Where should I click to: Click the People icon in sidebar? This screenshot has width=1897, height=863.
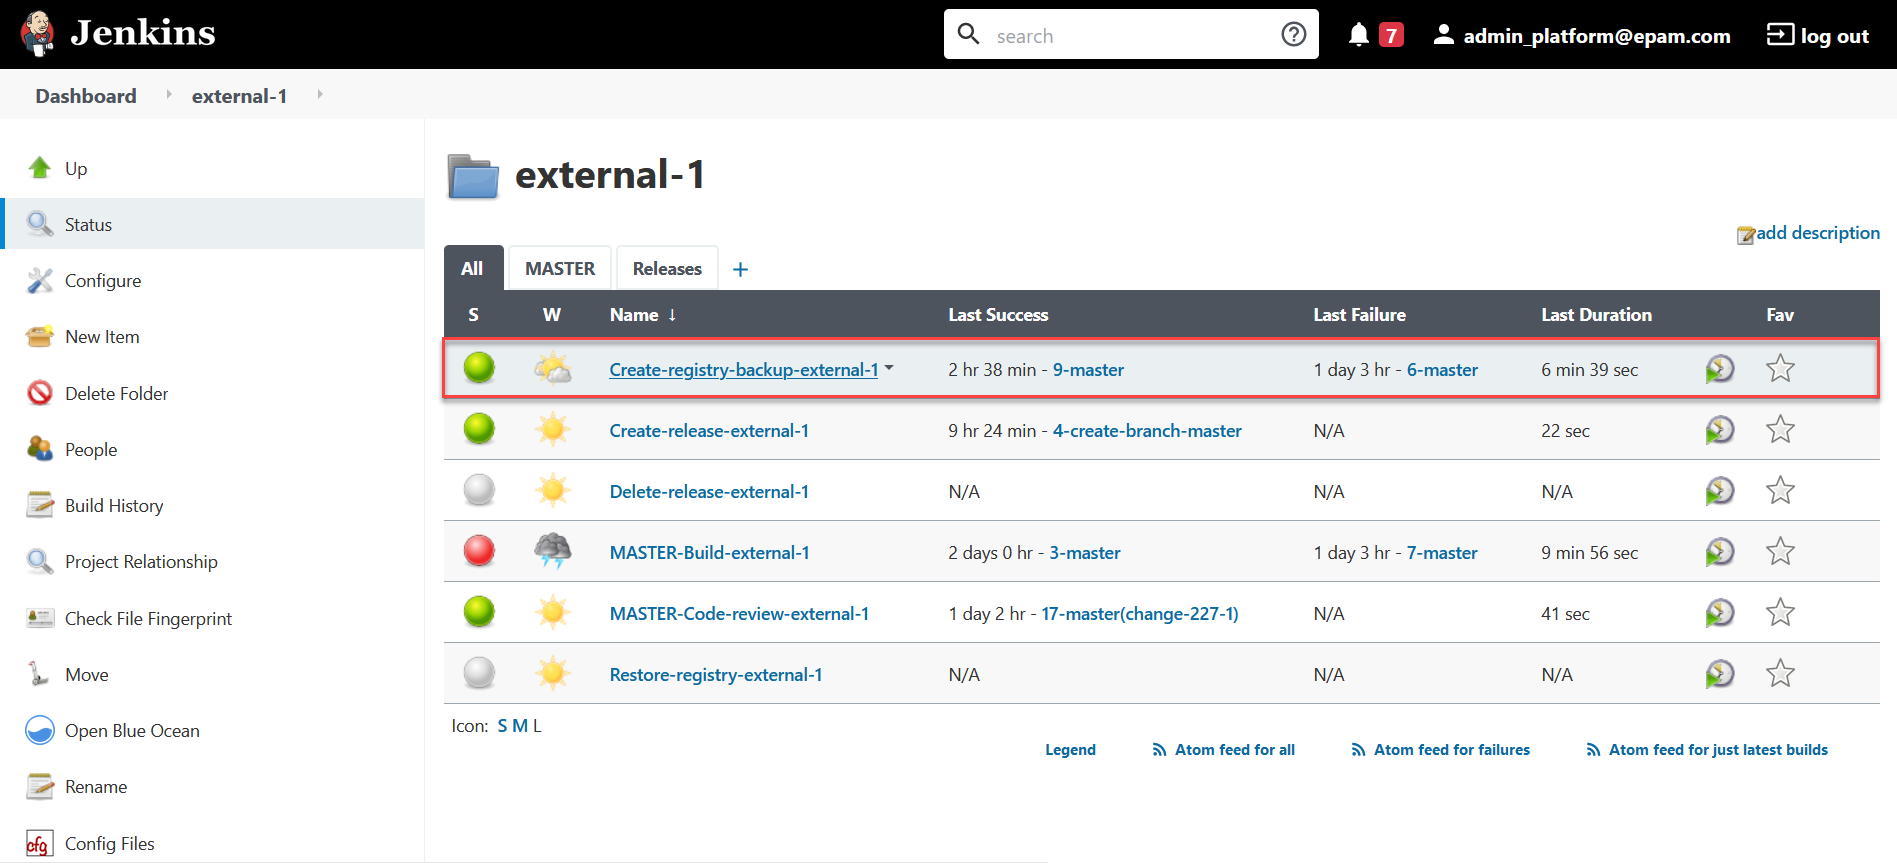coord(40,449)
